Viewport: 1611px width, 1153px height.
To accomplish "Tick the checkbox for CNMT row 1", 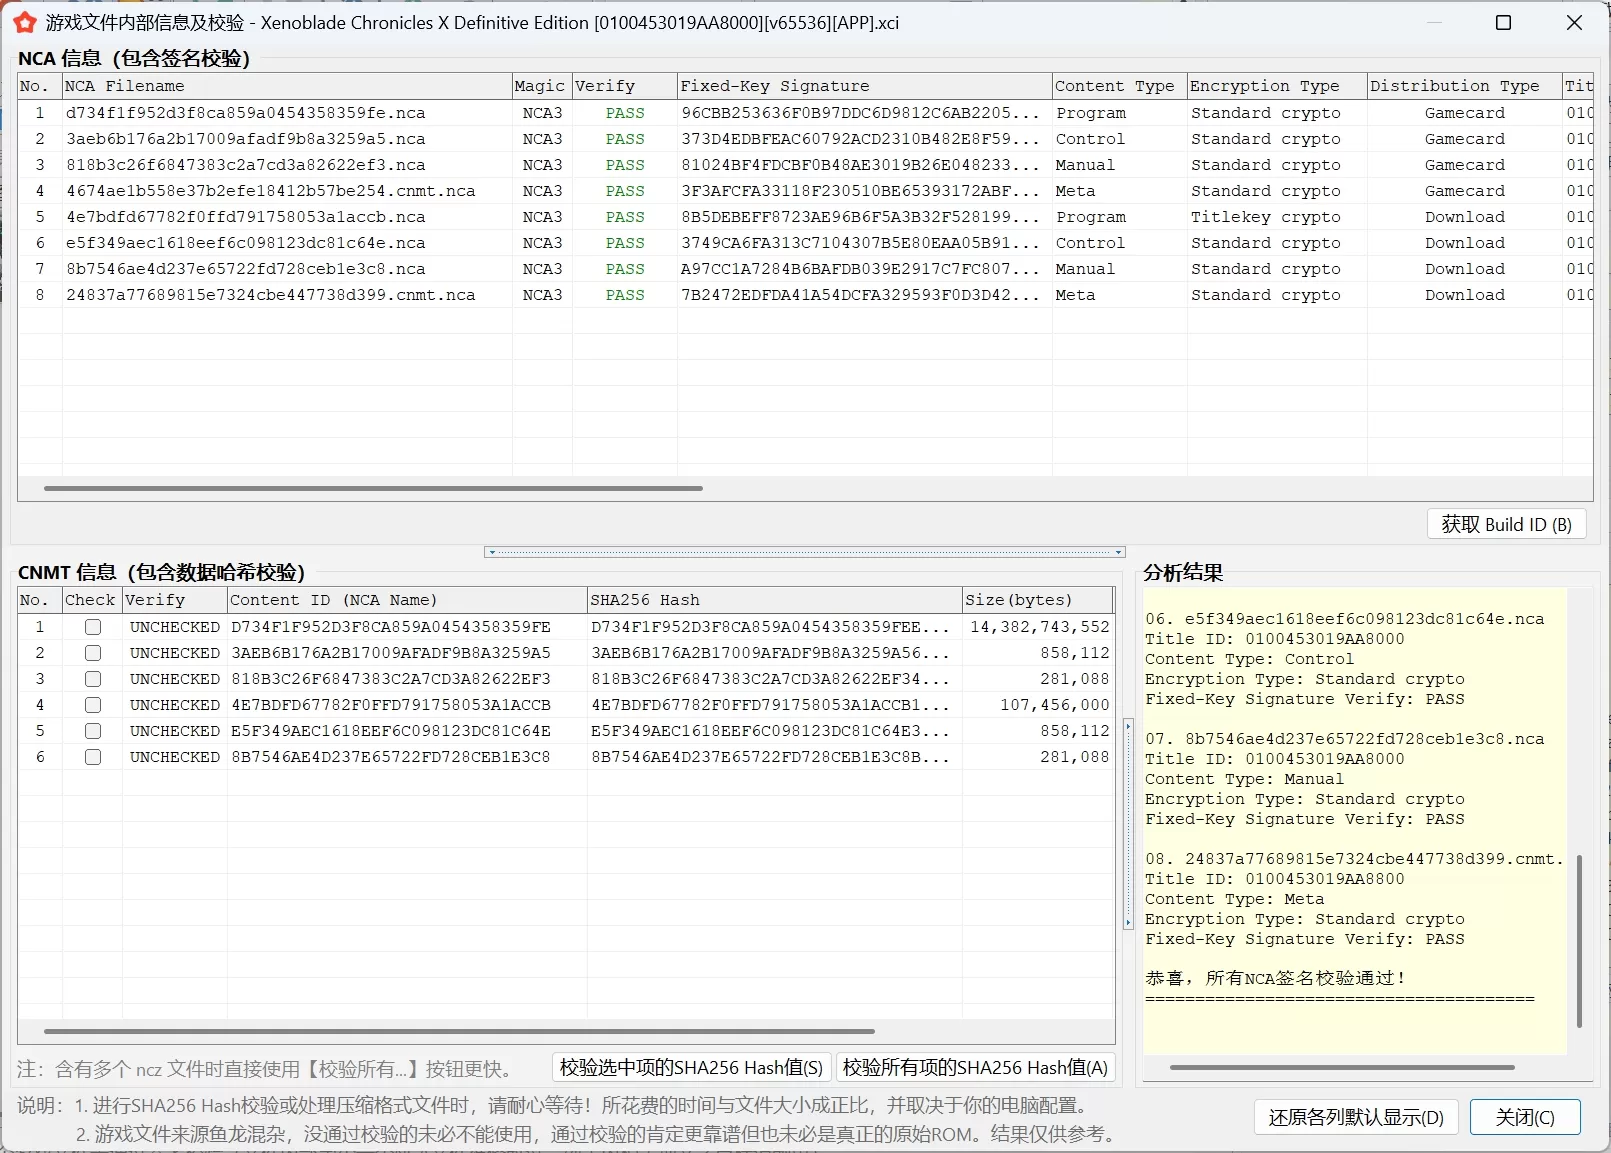I will tap(93, 627).
